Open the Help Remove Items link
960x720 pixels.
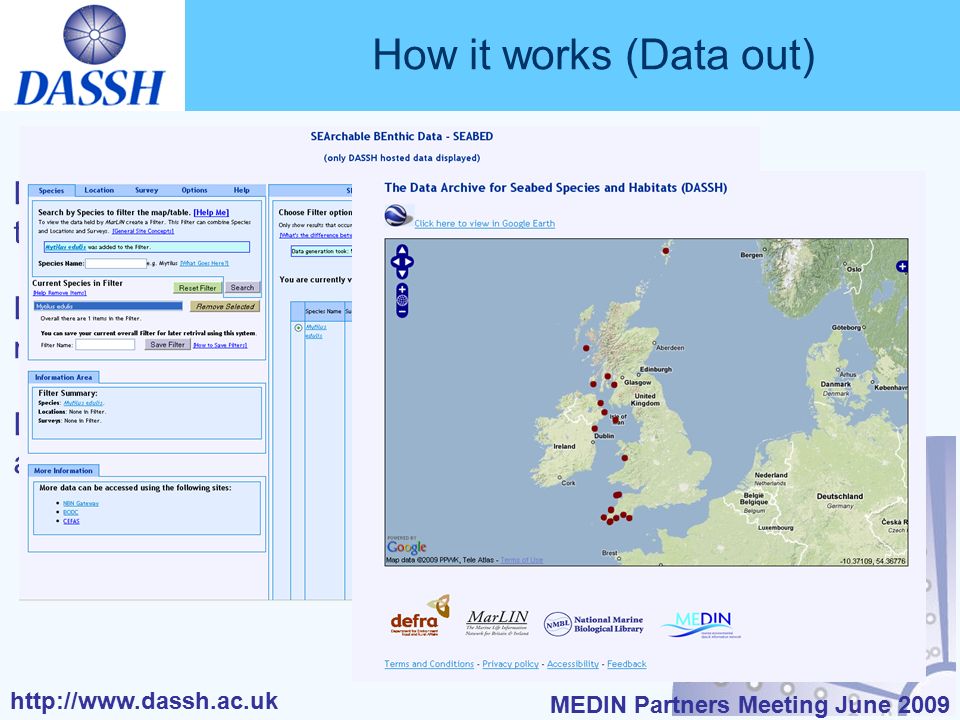click(x=59, y=293)
